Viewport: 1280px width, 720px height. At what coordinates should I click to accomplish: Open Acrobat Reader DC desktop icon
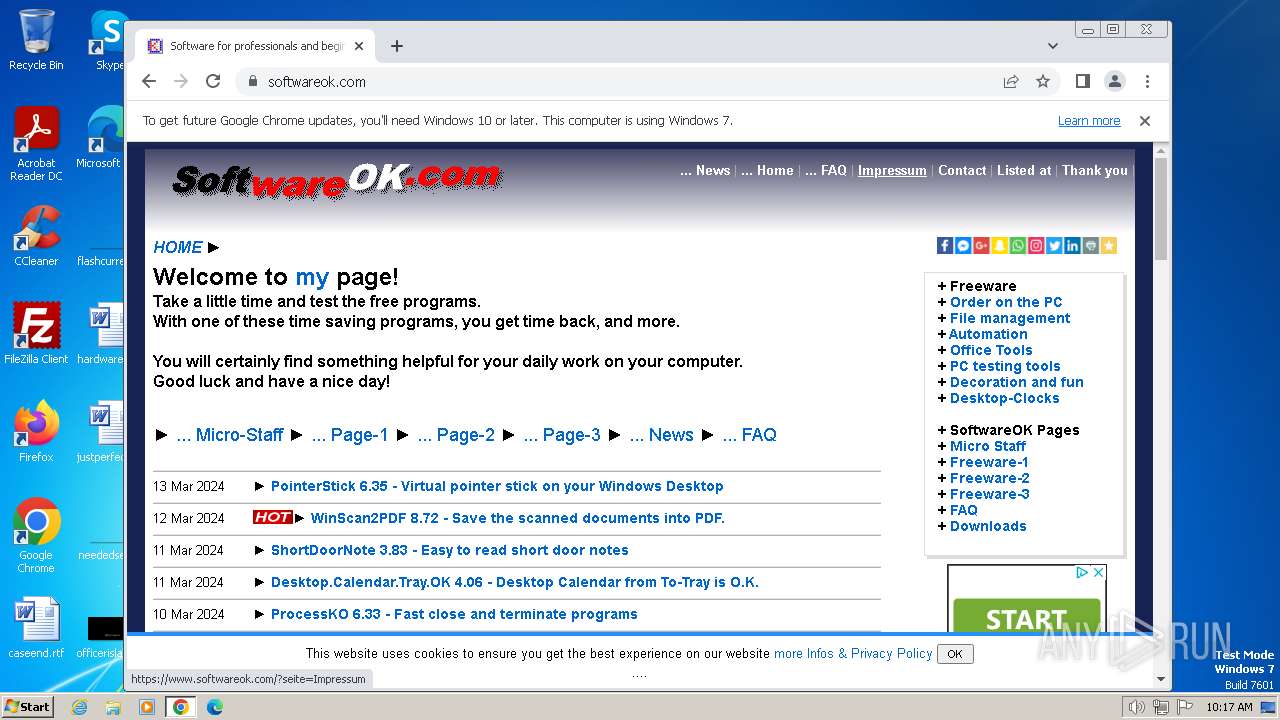point(36,144)
